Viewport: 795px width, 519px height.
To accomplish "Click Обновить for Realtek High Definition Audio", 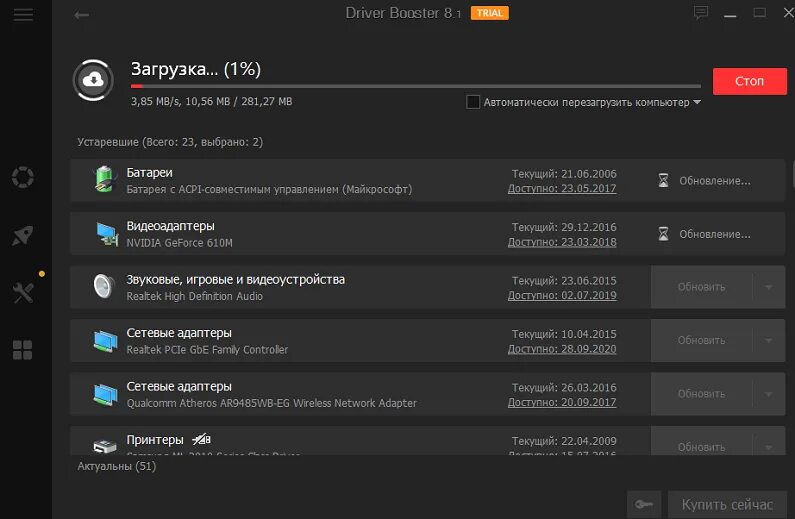I will [x=702, y=287].
